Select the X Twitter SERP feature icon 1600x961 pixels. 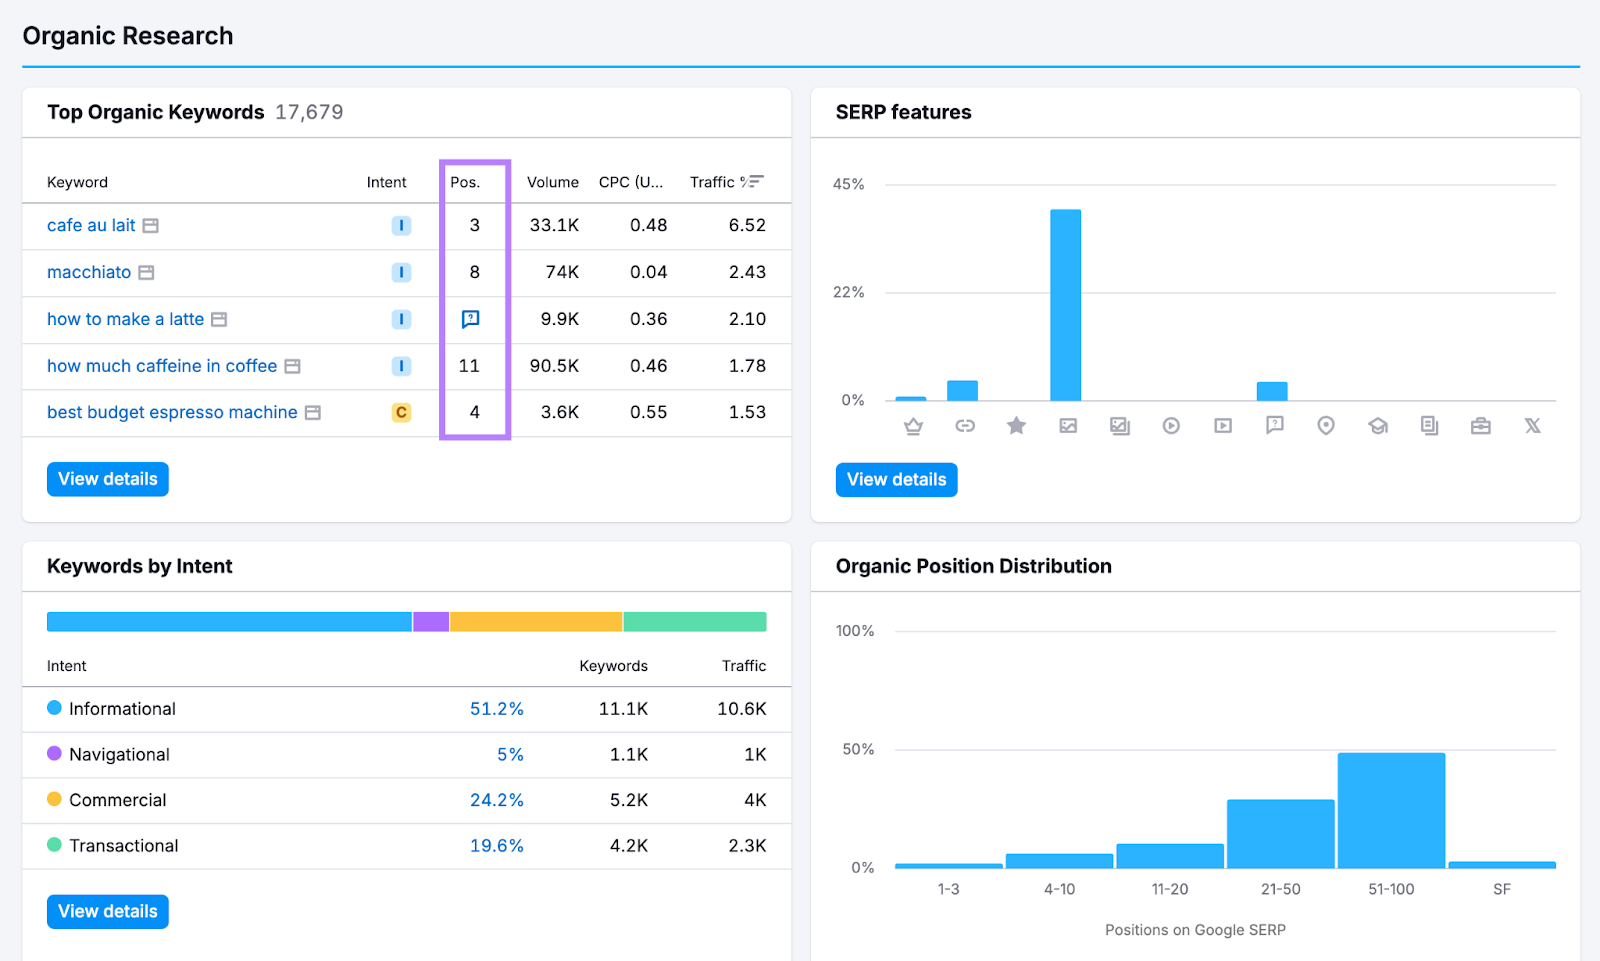point(1533,425)
